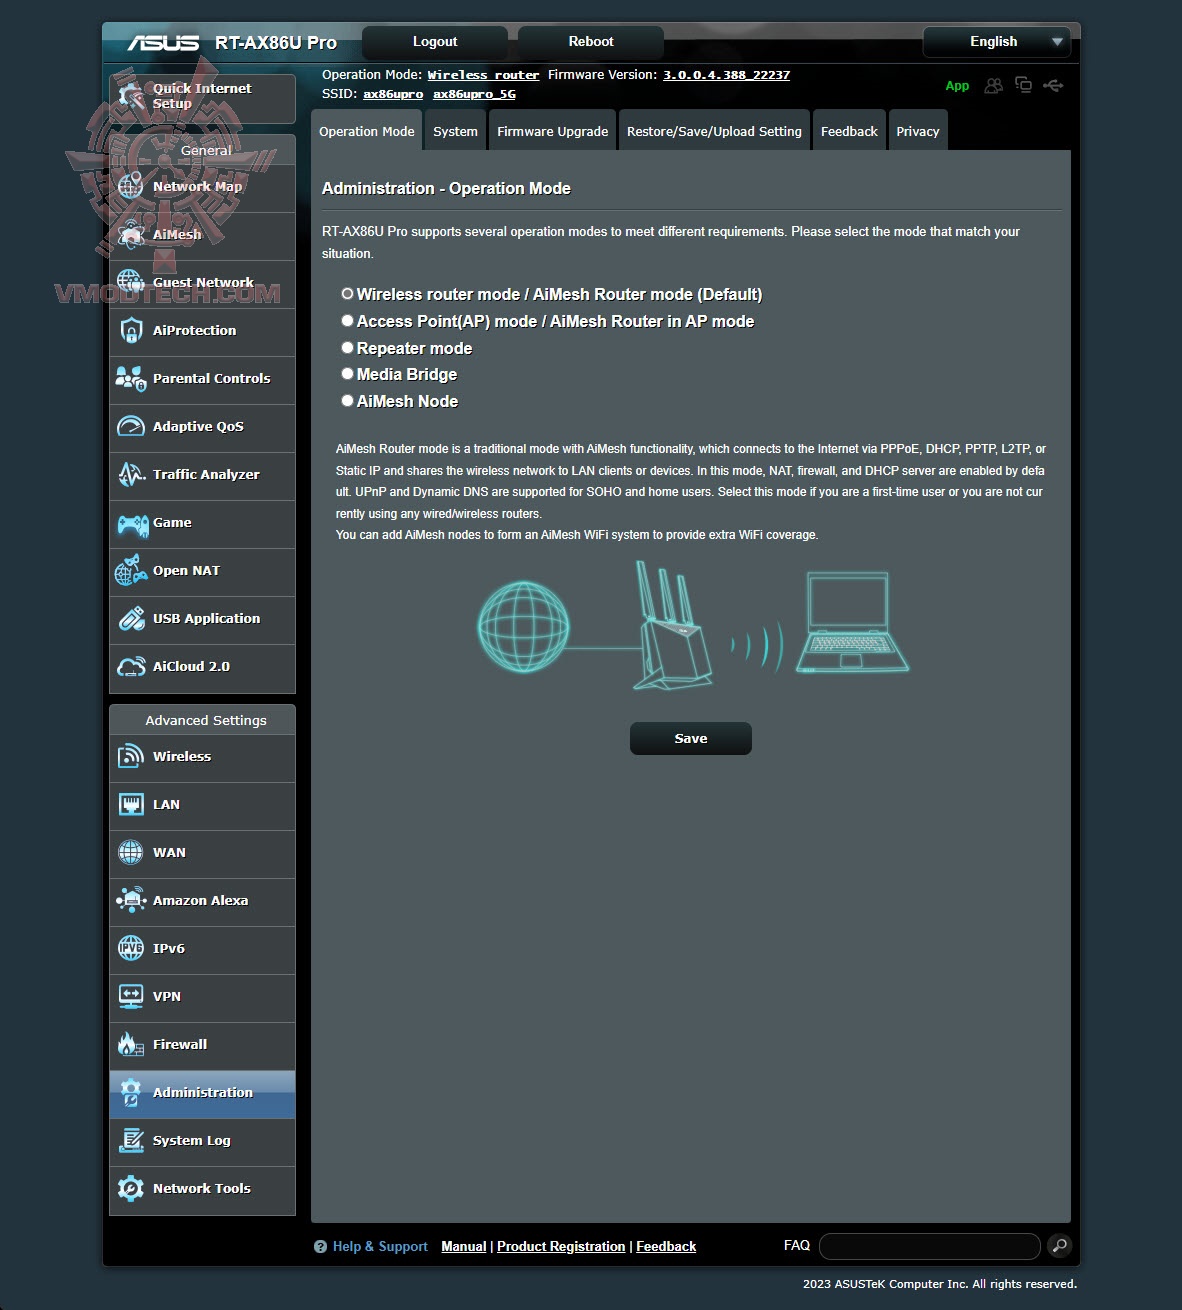Click the App link in header
Viewport: 1182px width, 1310px height.
957,86
